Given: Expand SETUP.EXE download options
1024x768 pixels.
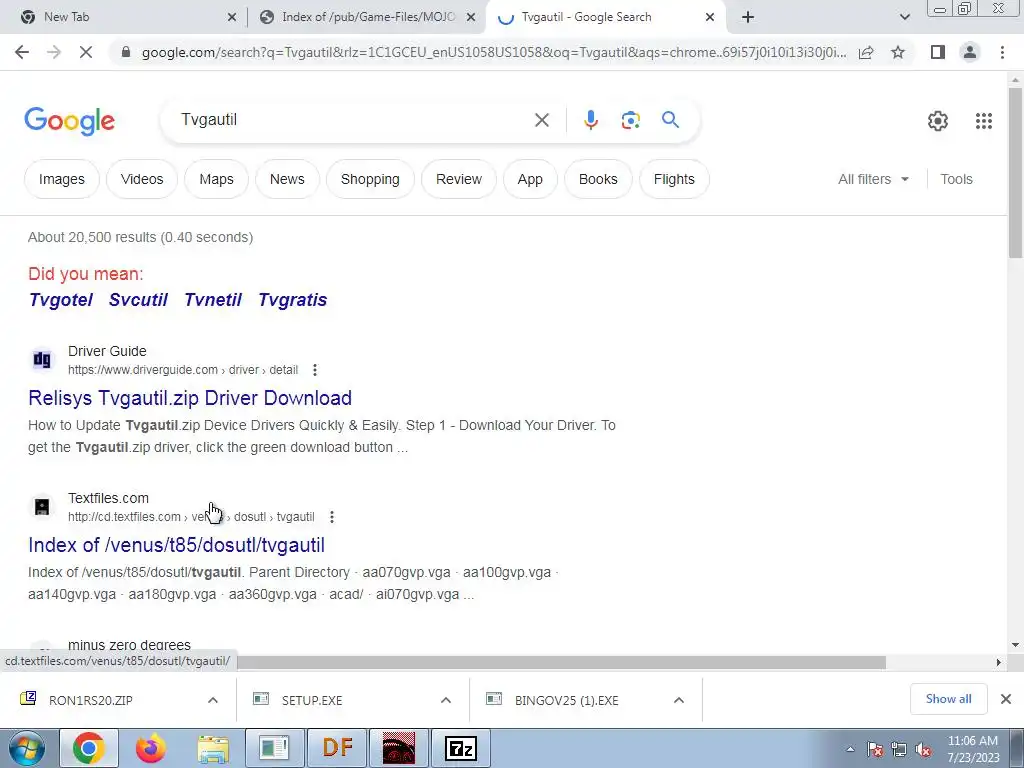Looking at the screenshot, I should click(x=446, y=700).
